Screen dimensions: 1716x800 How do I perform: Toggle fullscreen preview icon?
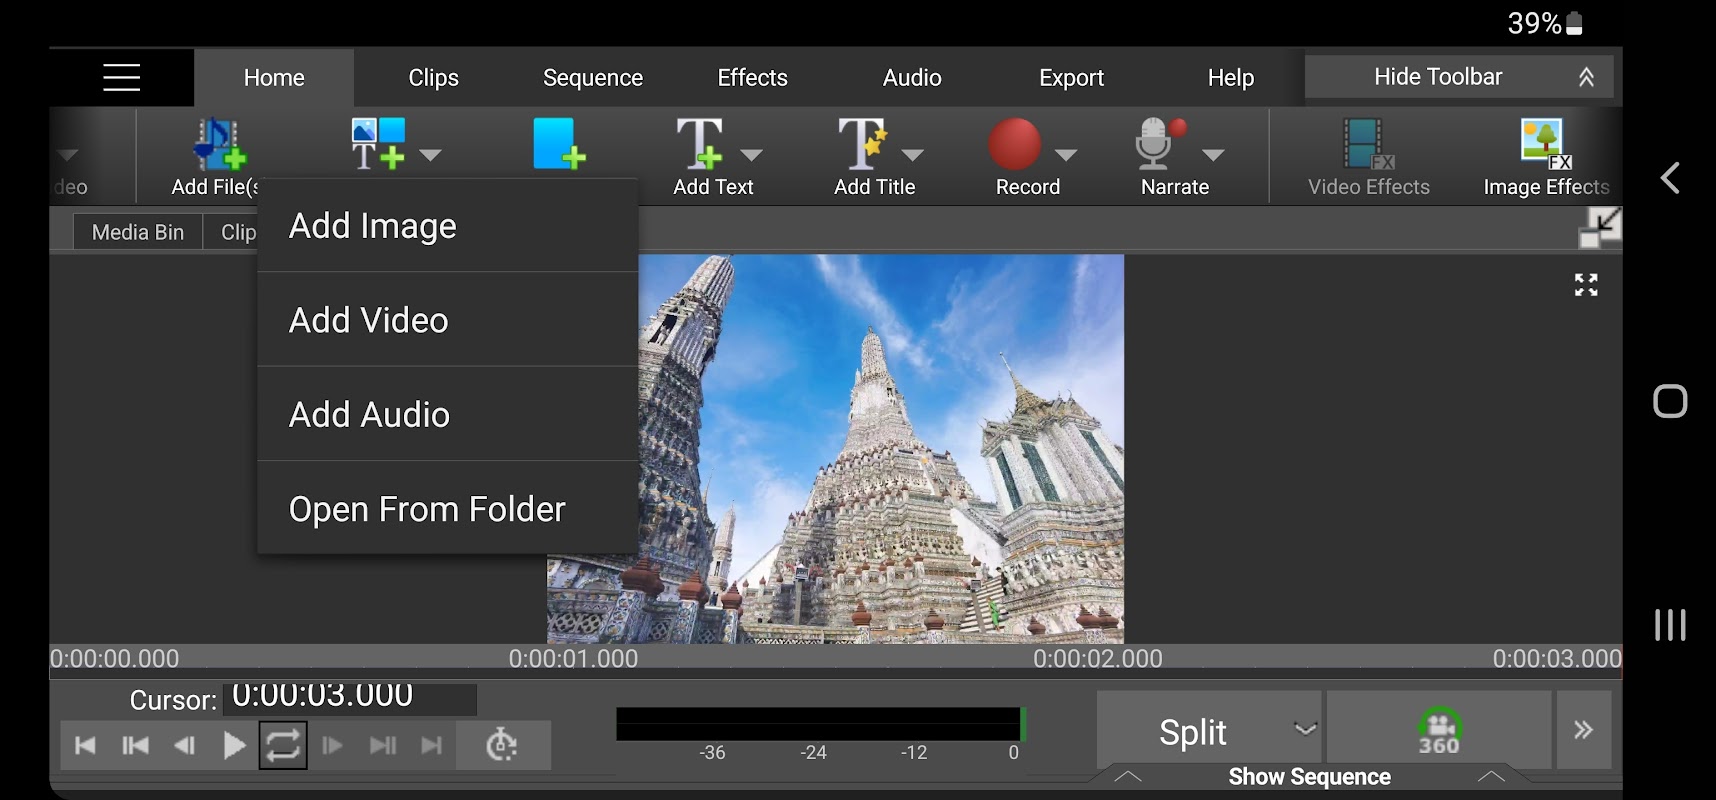pos(1586,285)
